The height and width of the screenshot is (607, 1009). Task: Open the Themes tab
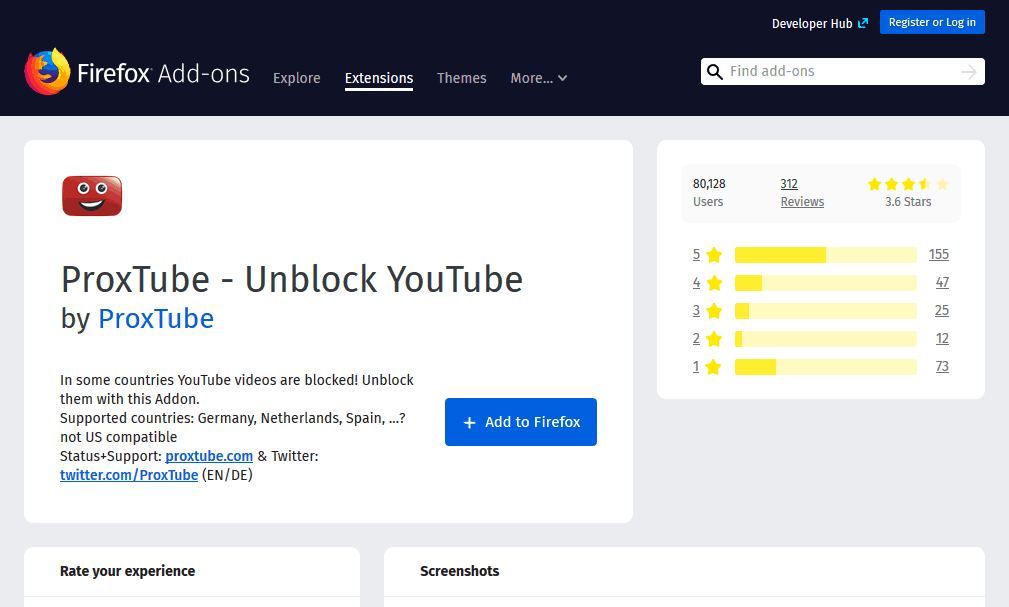[x=461, y=78]
